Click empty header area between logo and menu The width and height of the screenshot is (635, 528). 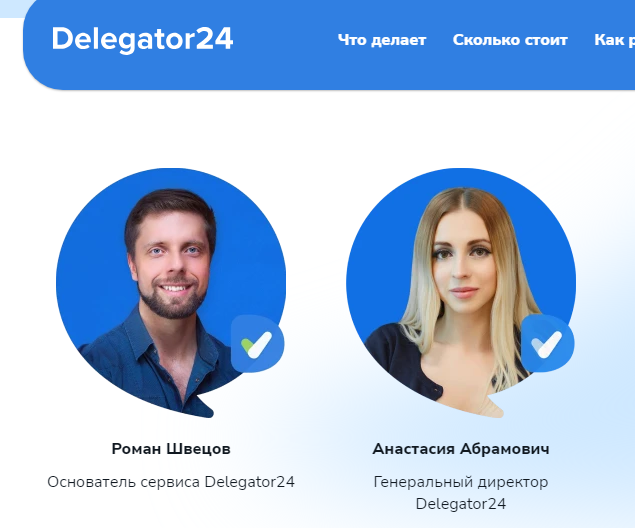286,40
